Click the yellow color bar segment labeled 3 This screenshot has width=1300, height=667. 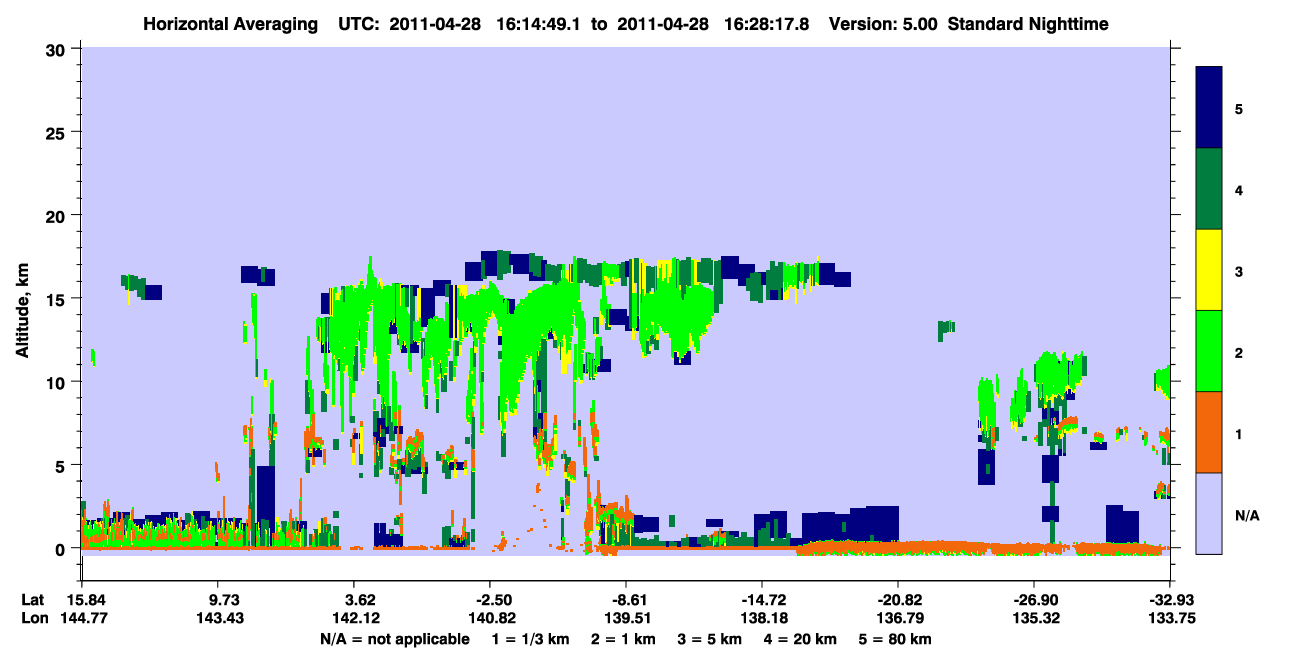pos(1209,270)
